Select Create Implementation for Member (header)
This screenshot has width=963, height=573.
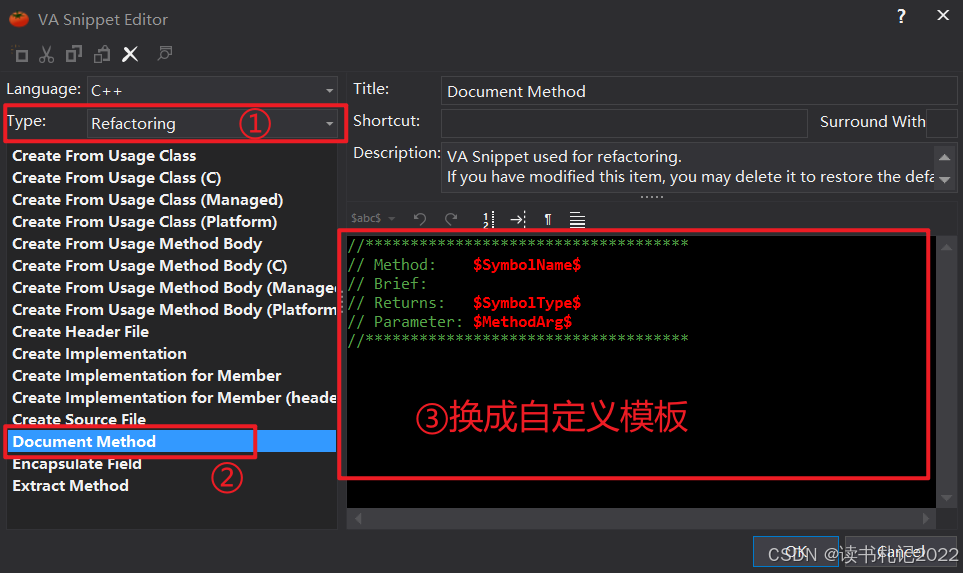coord(172,398)
